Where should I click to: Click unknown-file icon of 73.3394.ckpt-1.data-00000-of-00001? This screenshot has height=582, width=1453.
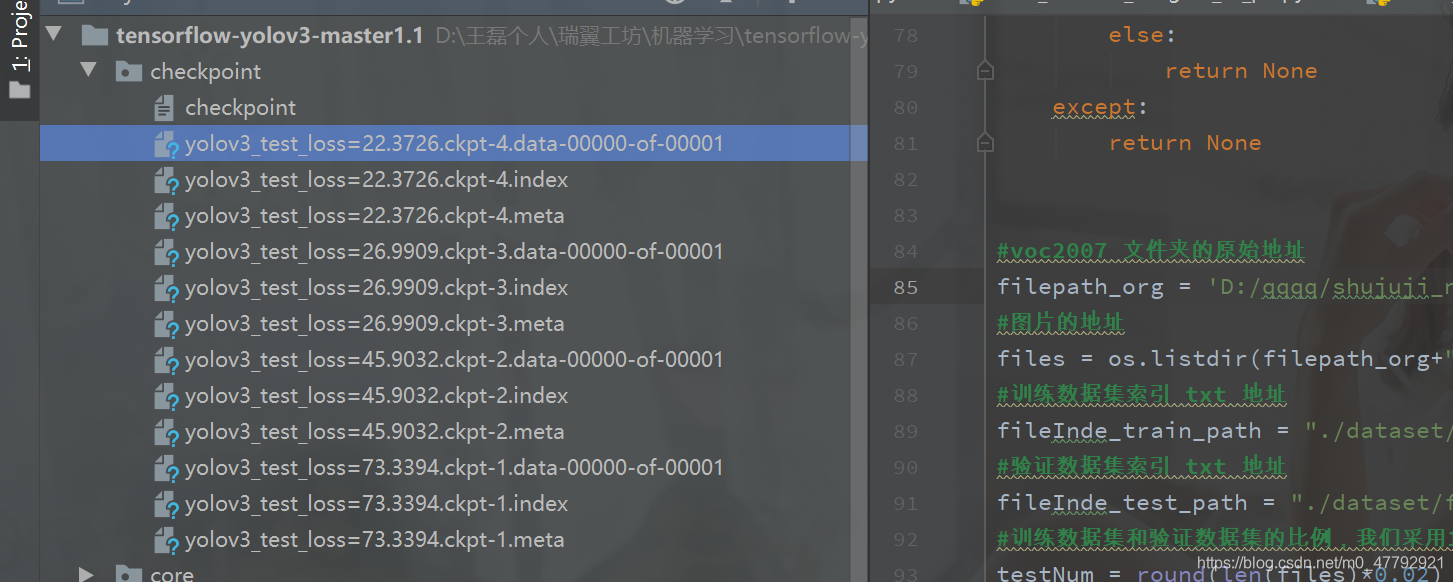166,469
